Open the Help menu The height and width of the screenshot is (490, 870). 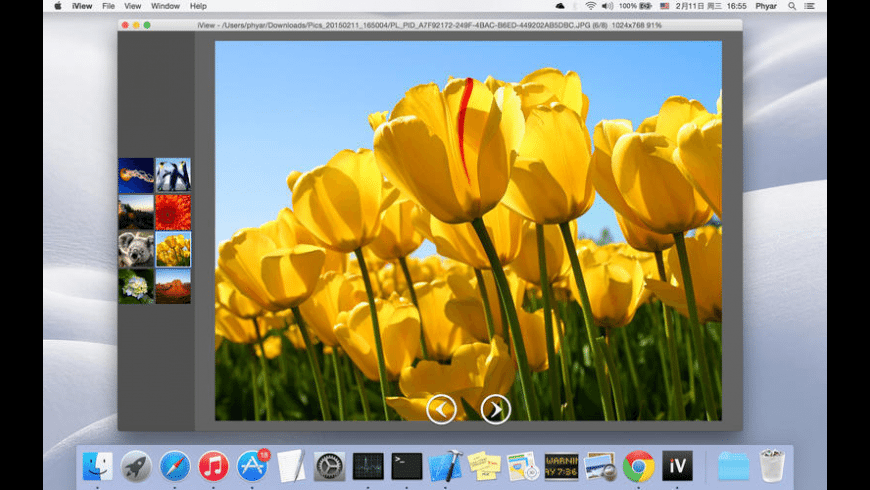(198, 6)
